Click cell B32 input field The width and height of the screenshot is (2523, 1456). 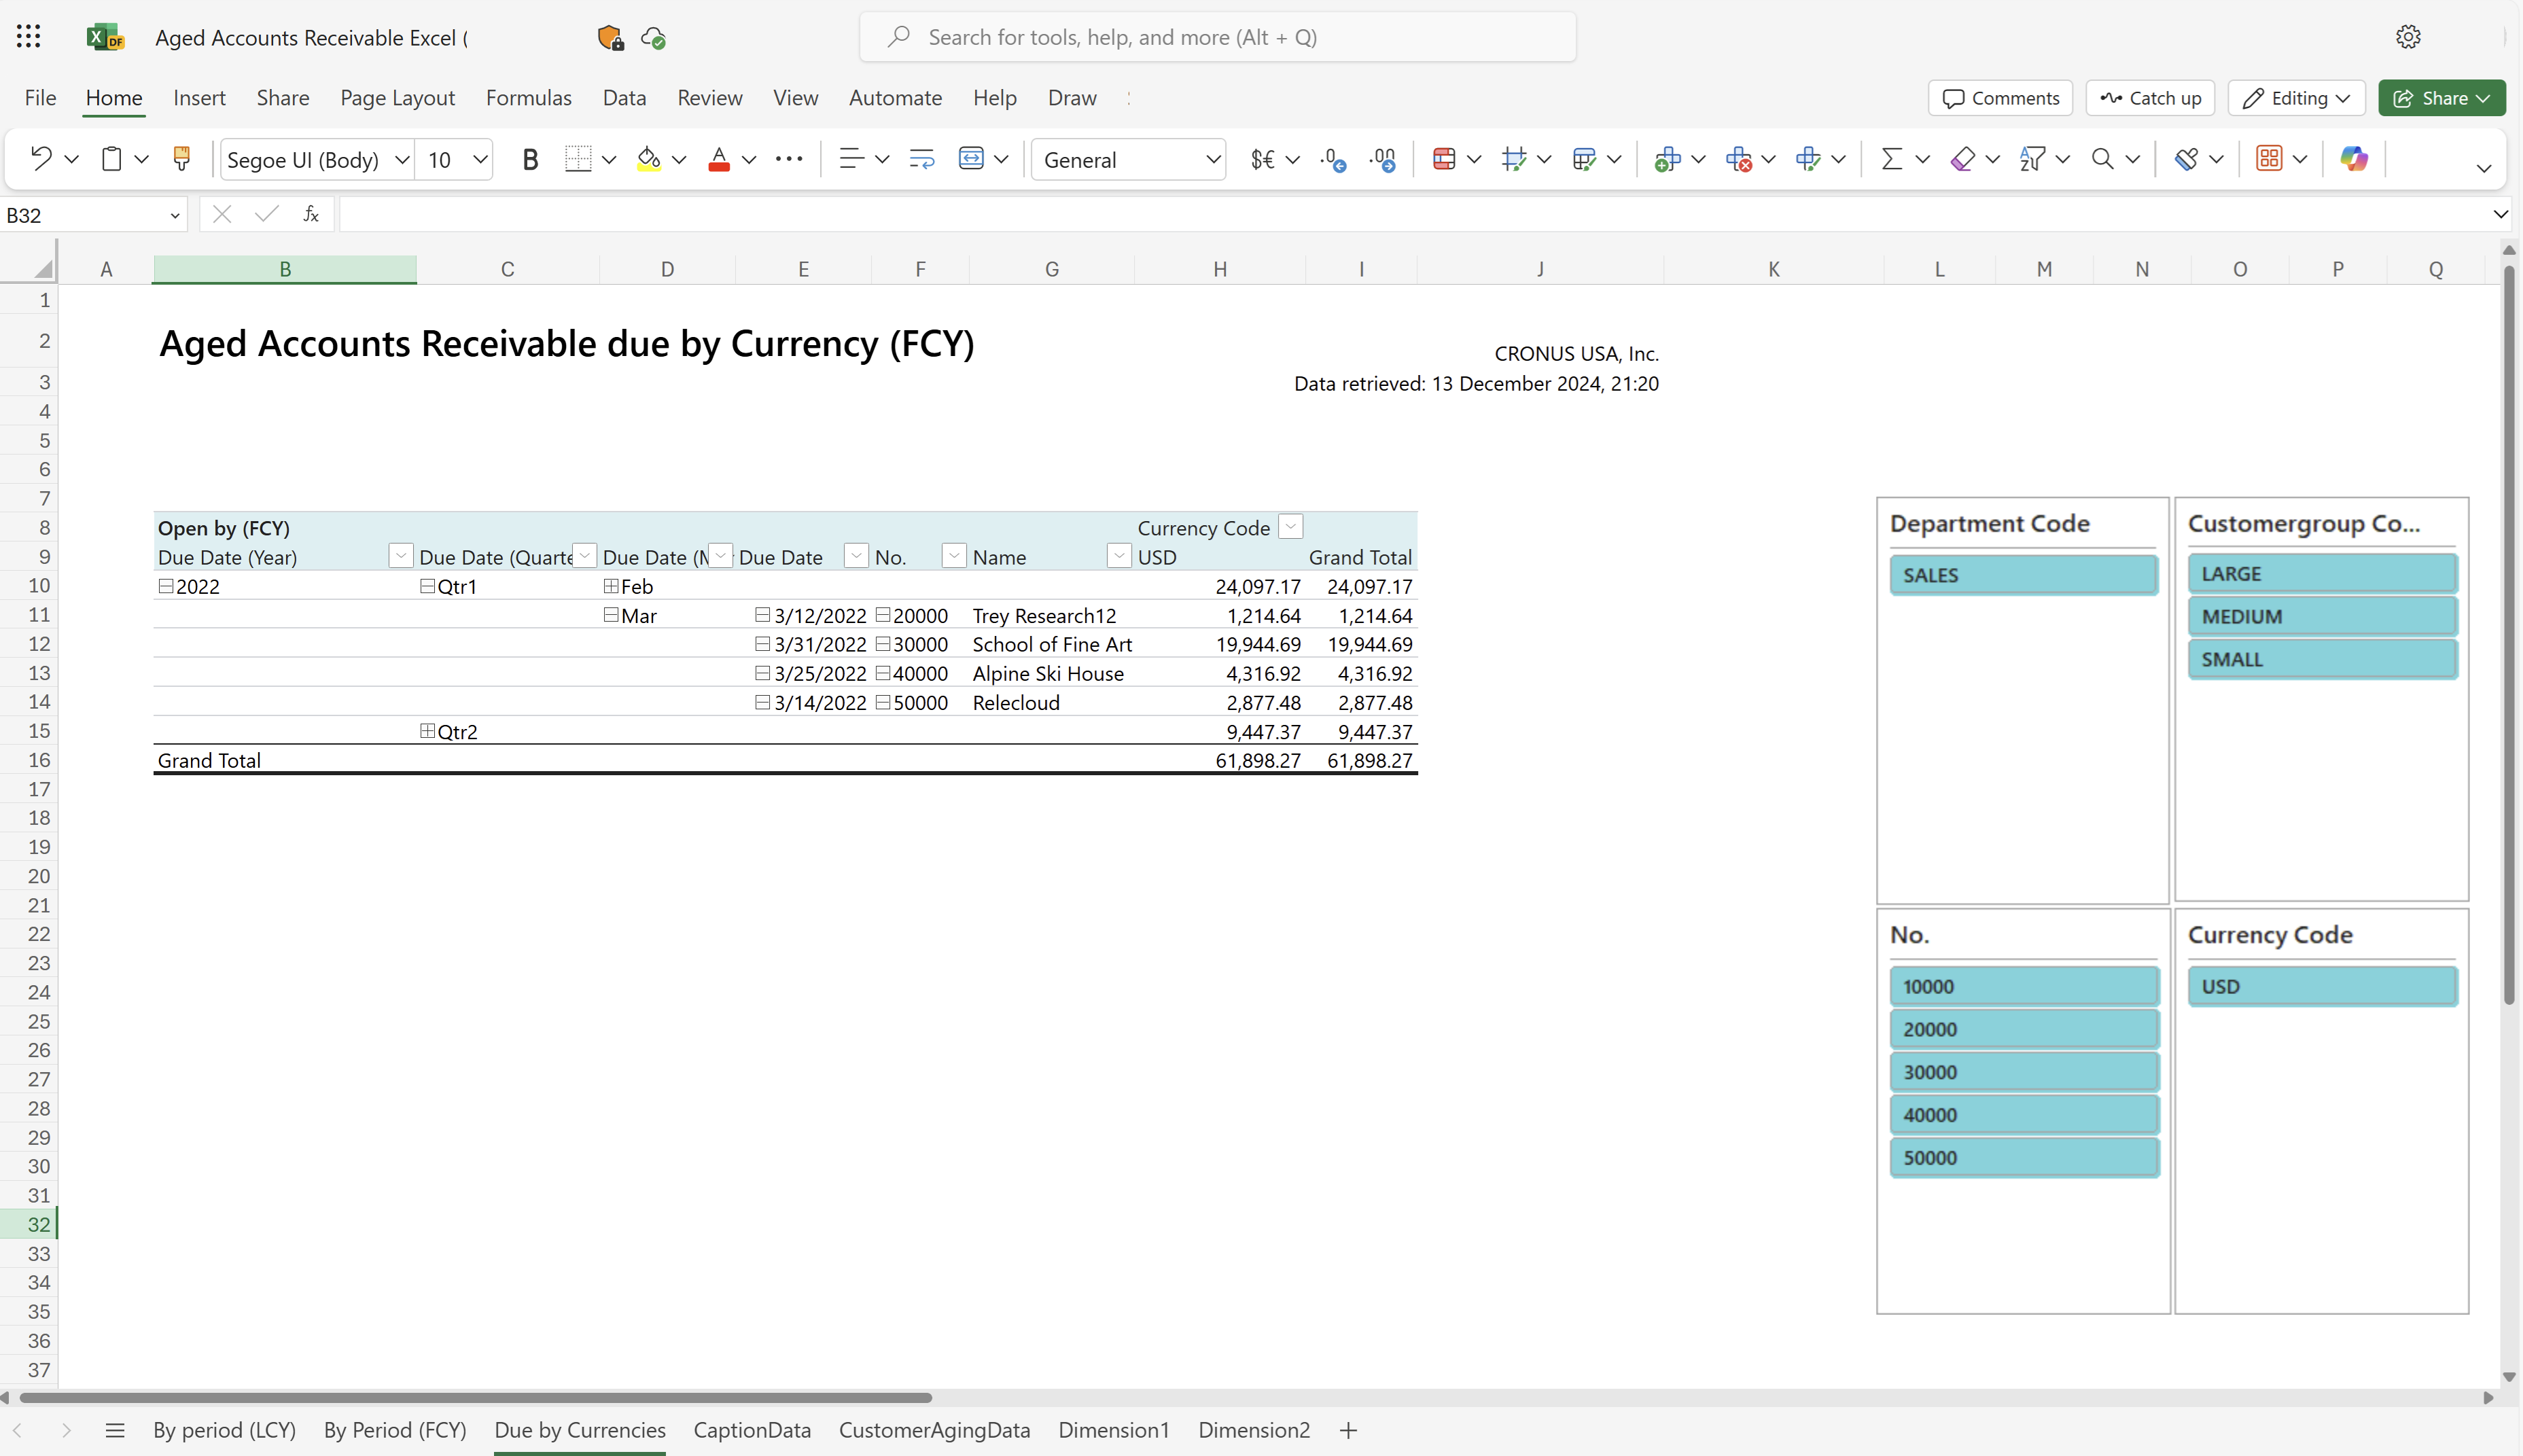click(x=284, y=1224)
